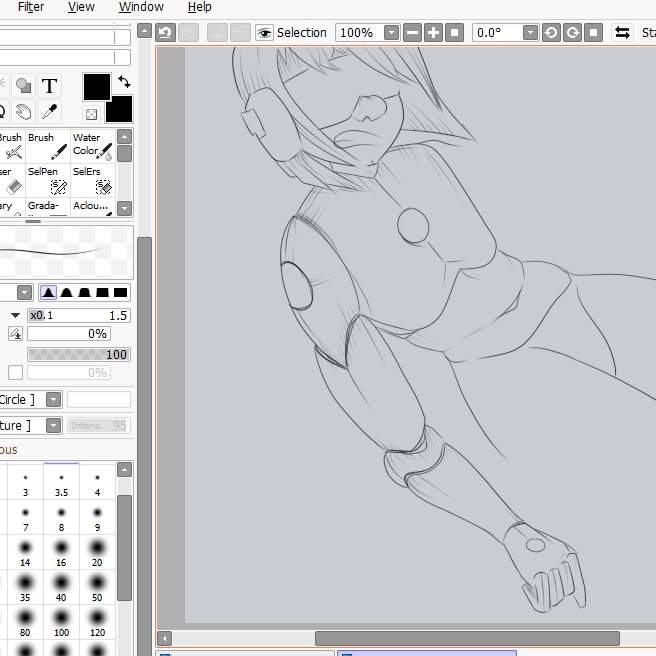Image resolution: width=656 pixels, height=656 pixels.
Task: Swap foreground and background colors
Action: click(124, 81)
